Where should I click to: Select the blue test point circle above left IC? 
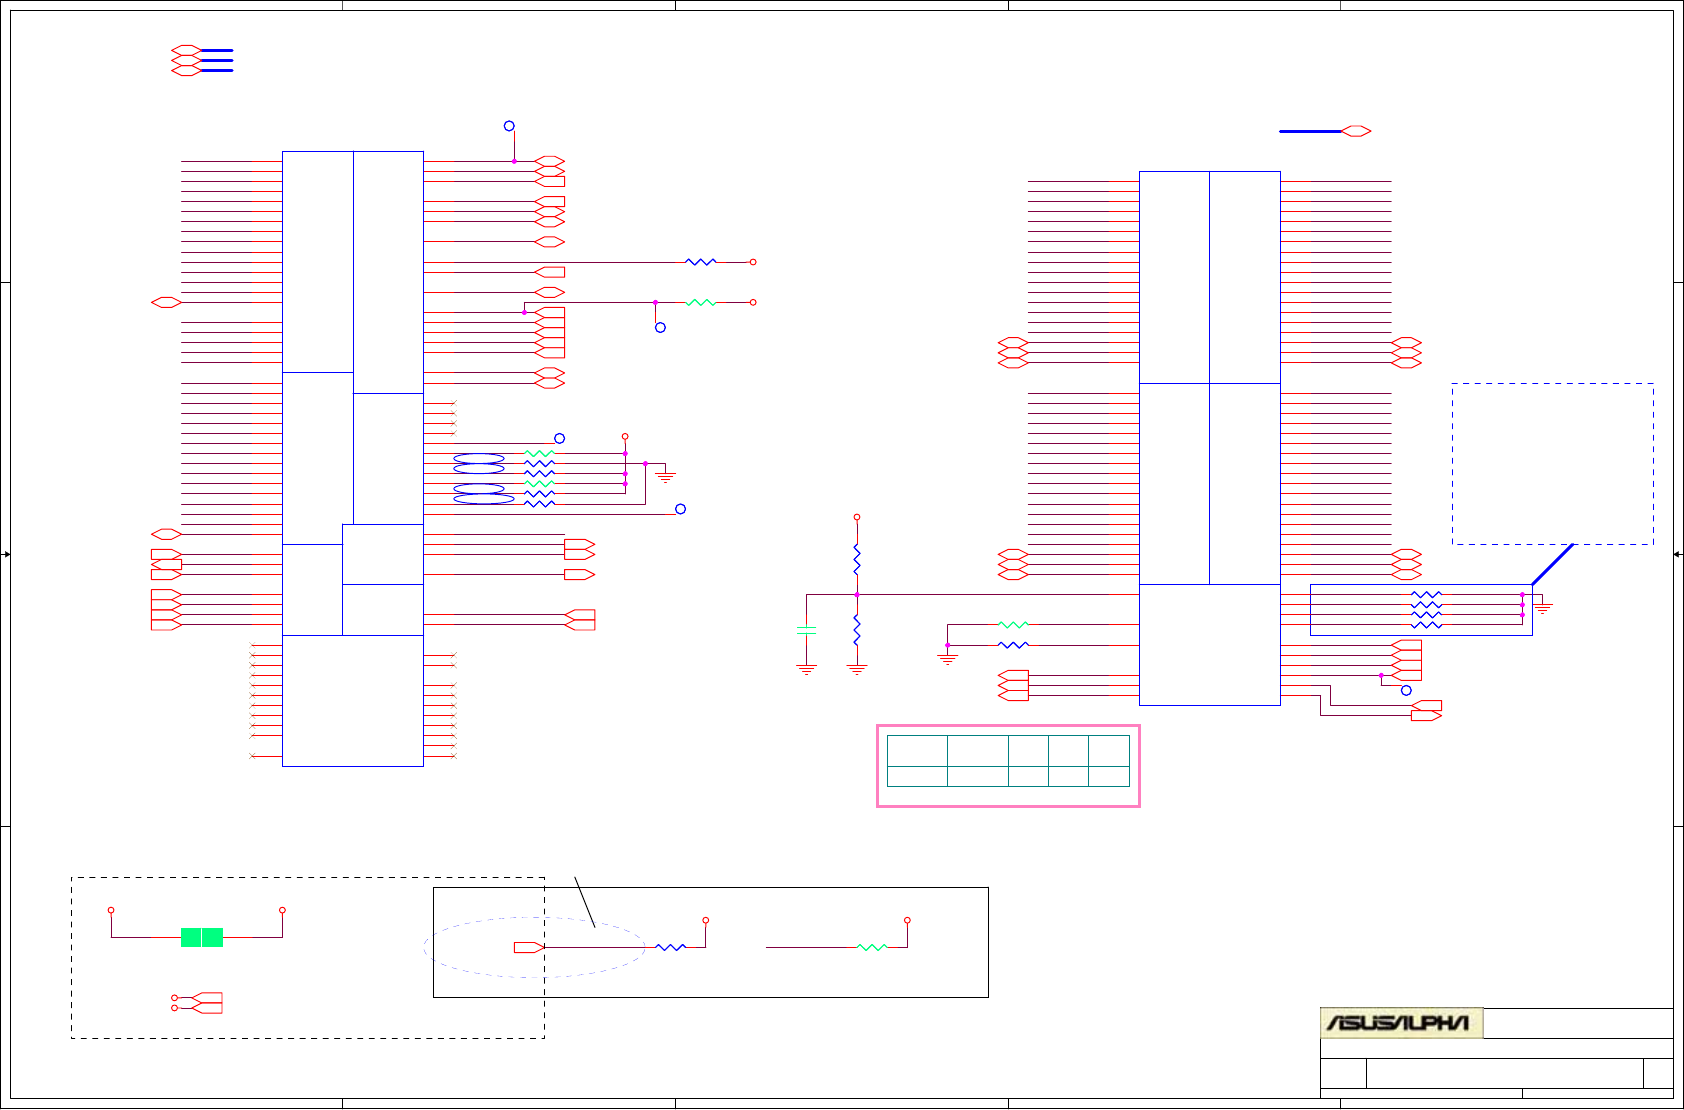click(x=509, y=126)
